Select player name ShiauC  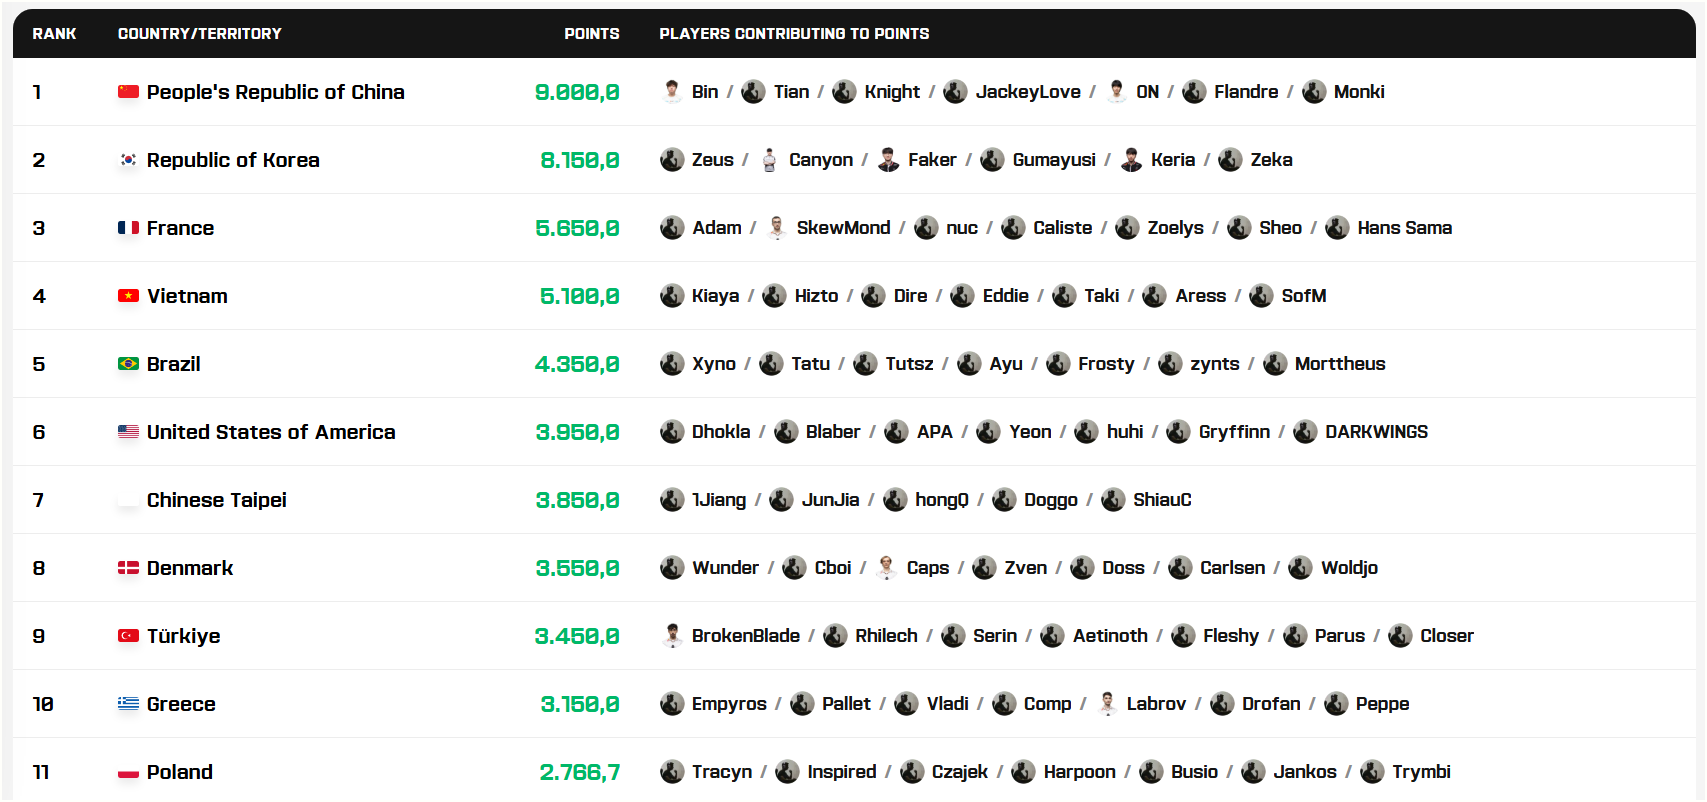tap(1162, 500)
